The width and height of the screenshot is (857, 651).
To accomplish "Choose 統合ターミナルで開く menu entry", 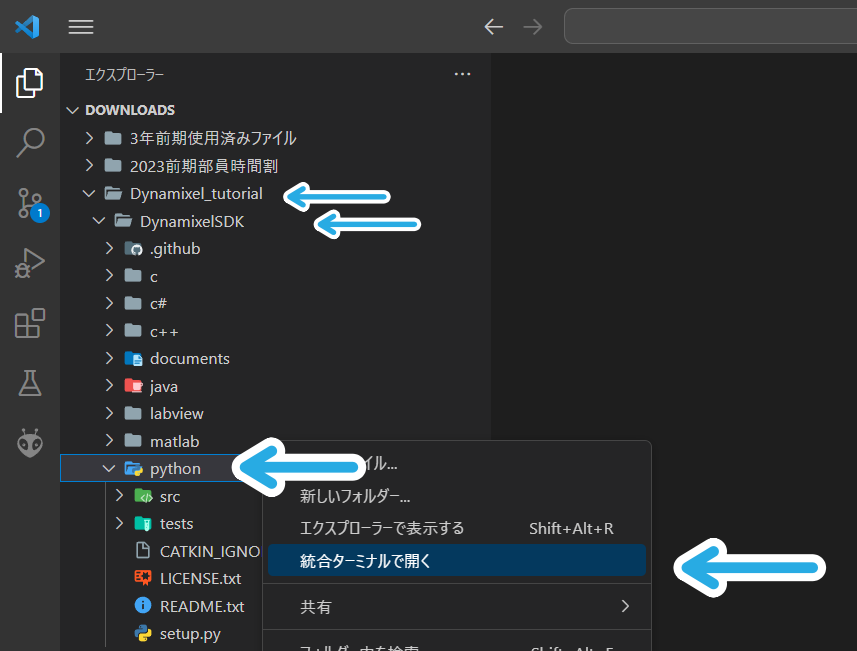I will tap(456, 560).
